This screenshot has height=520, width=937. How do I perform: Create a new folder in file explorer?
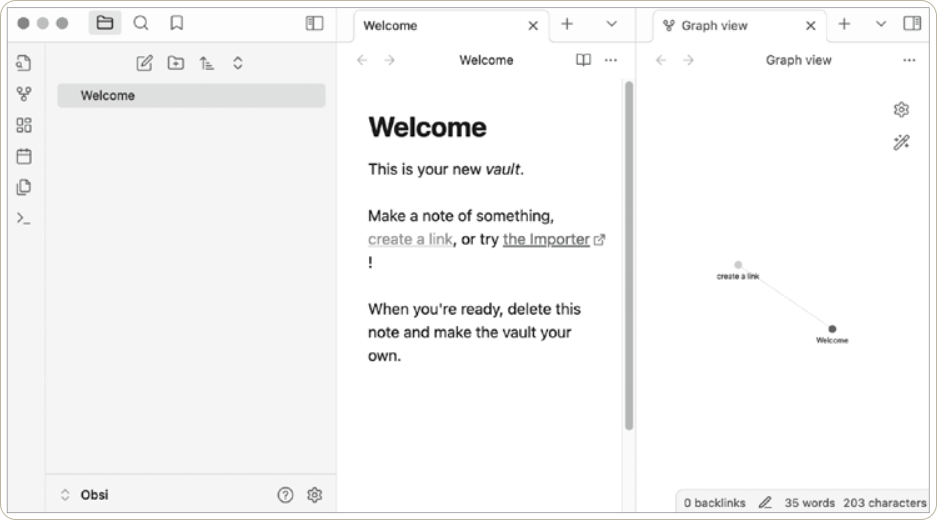176,63
